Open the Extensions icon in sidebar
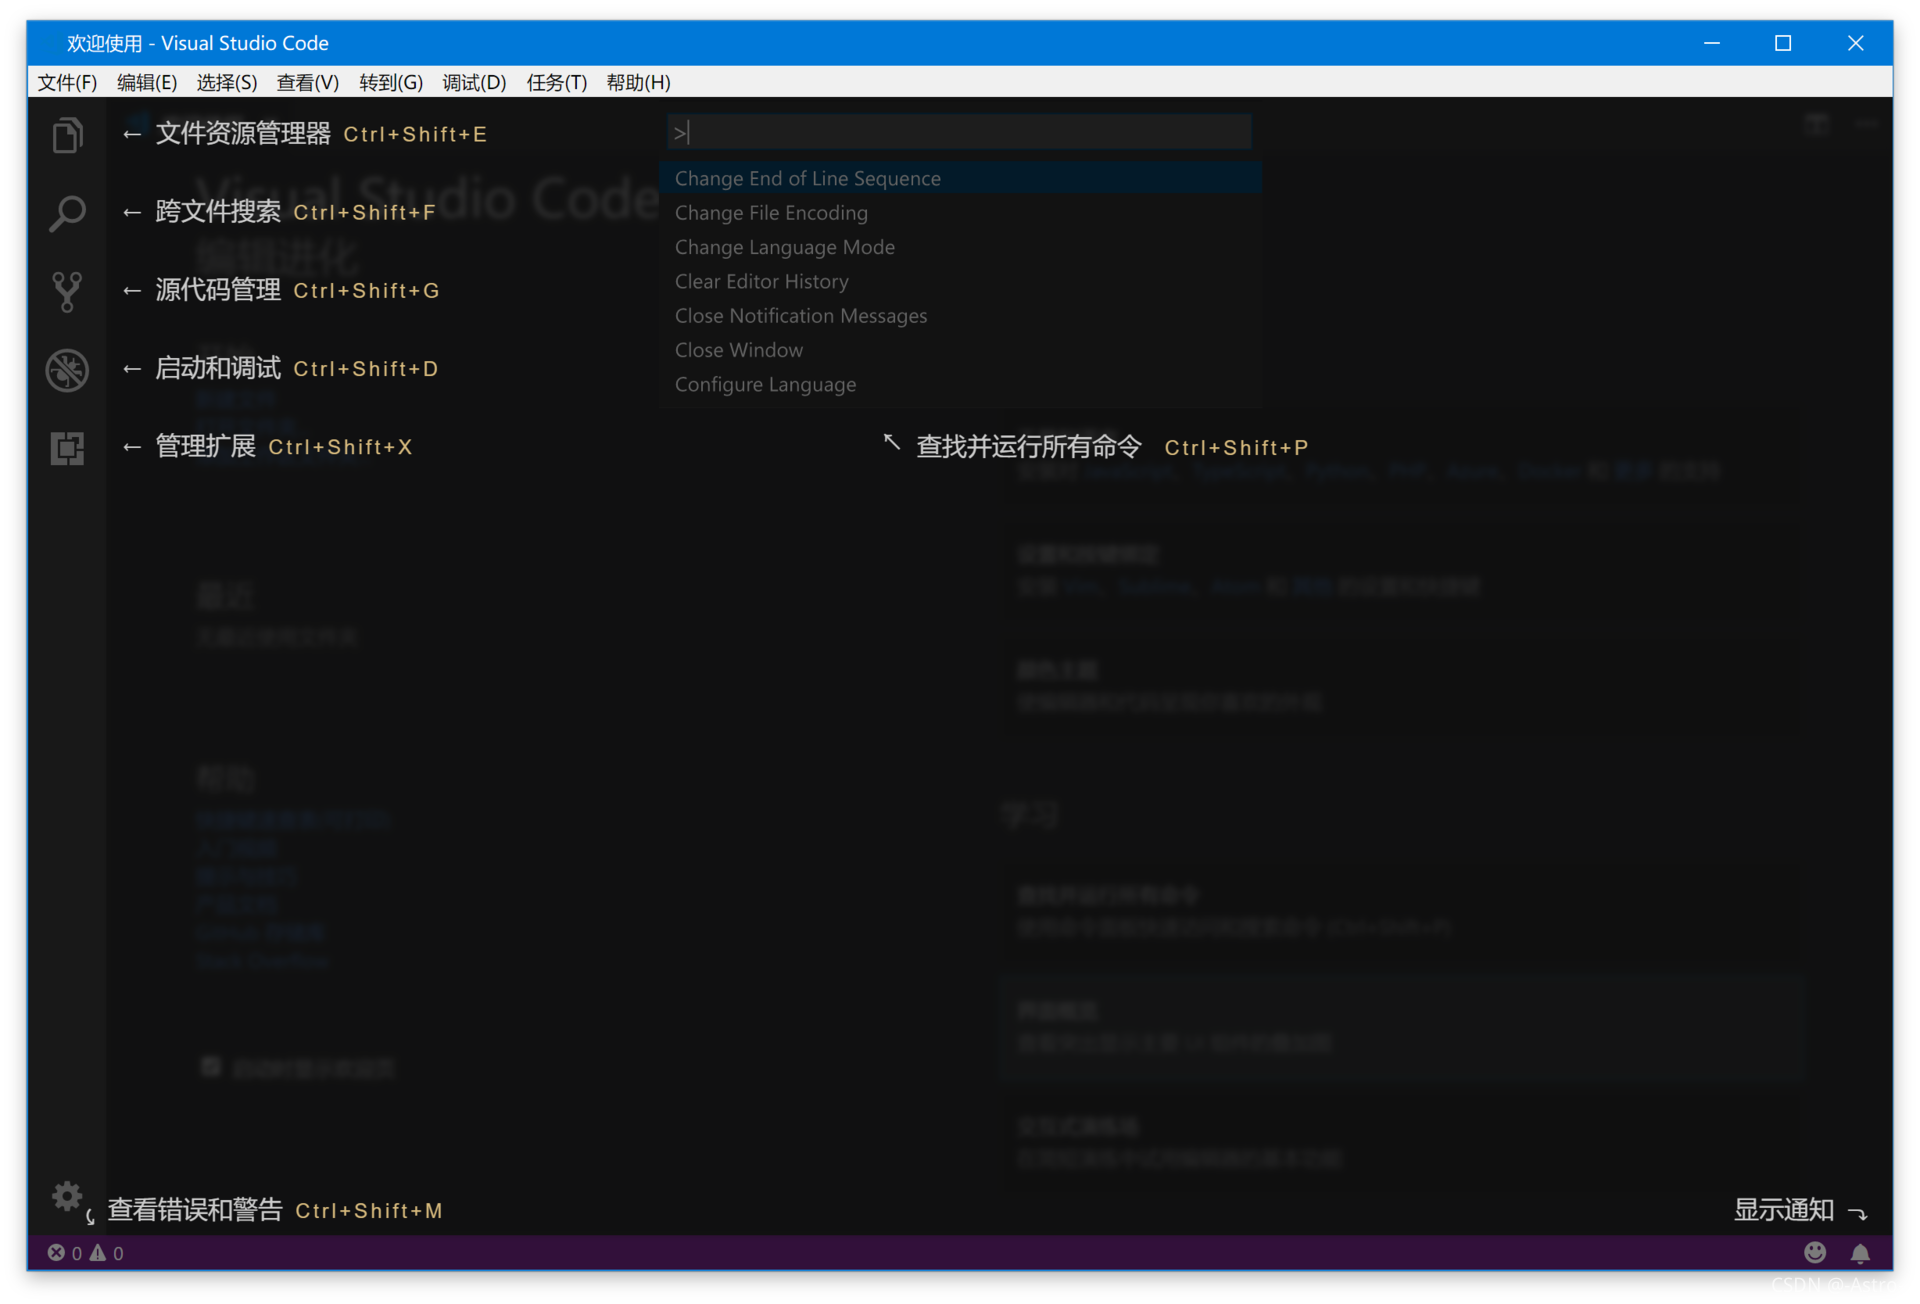The image size is (1920, 1304). tap(67, 448)
